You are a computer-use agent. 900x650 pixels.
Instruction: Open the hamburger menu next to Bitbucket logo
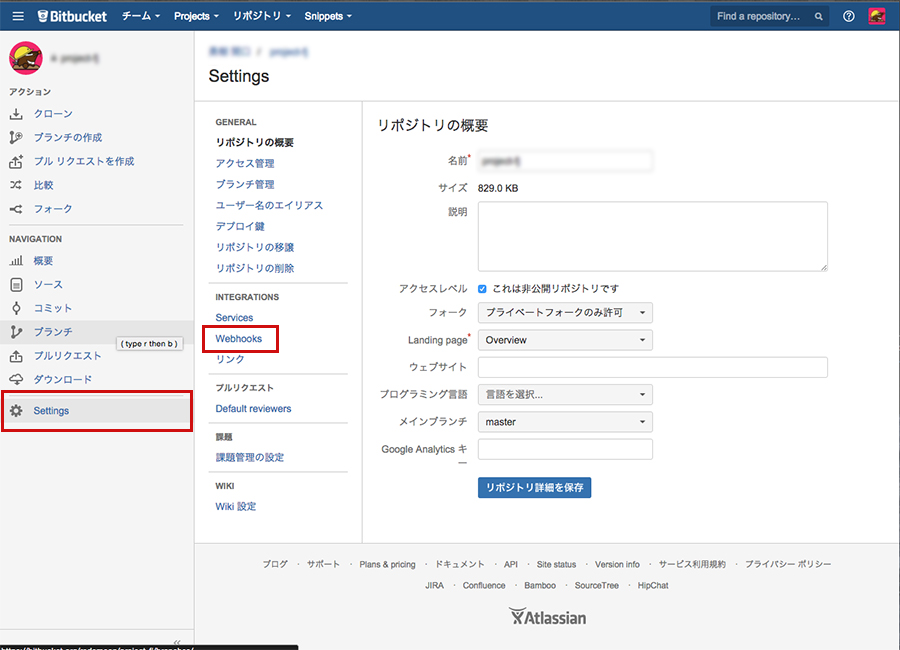pos(18,15)
